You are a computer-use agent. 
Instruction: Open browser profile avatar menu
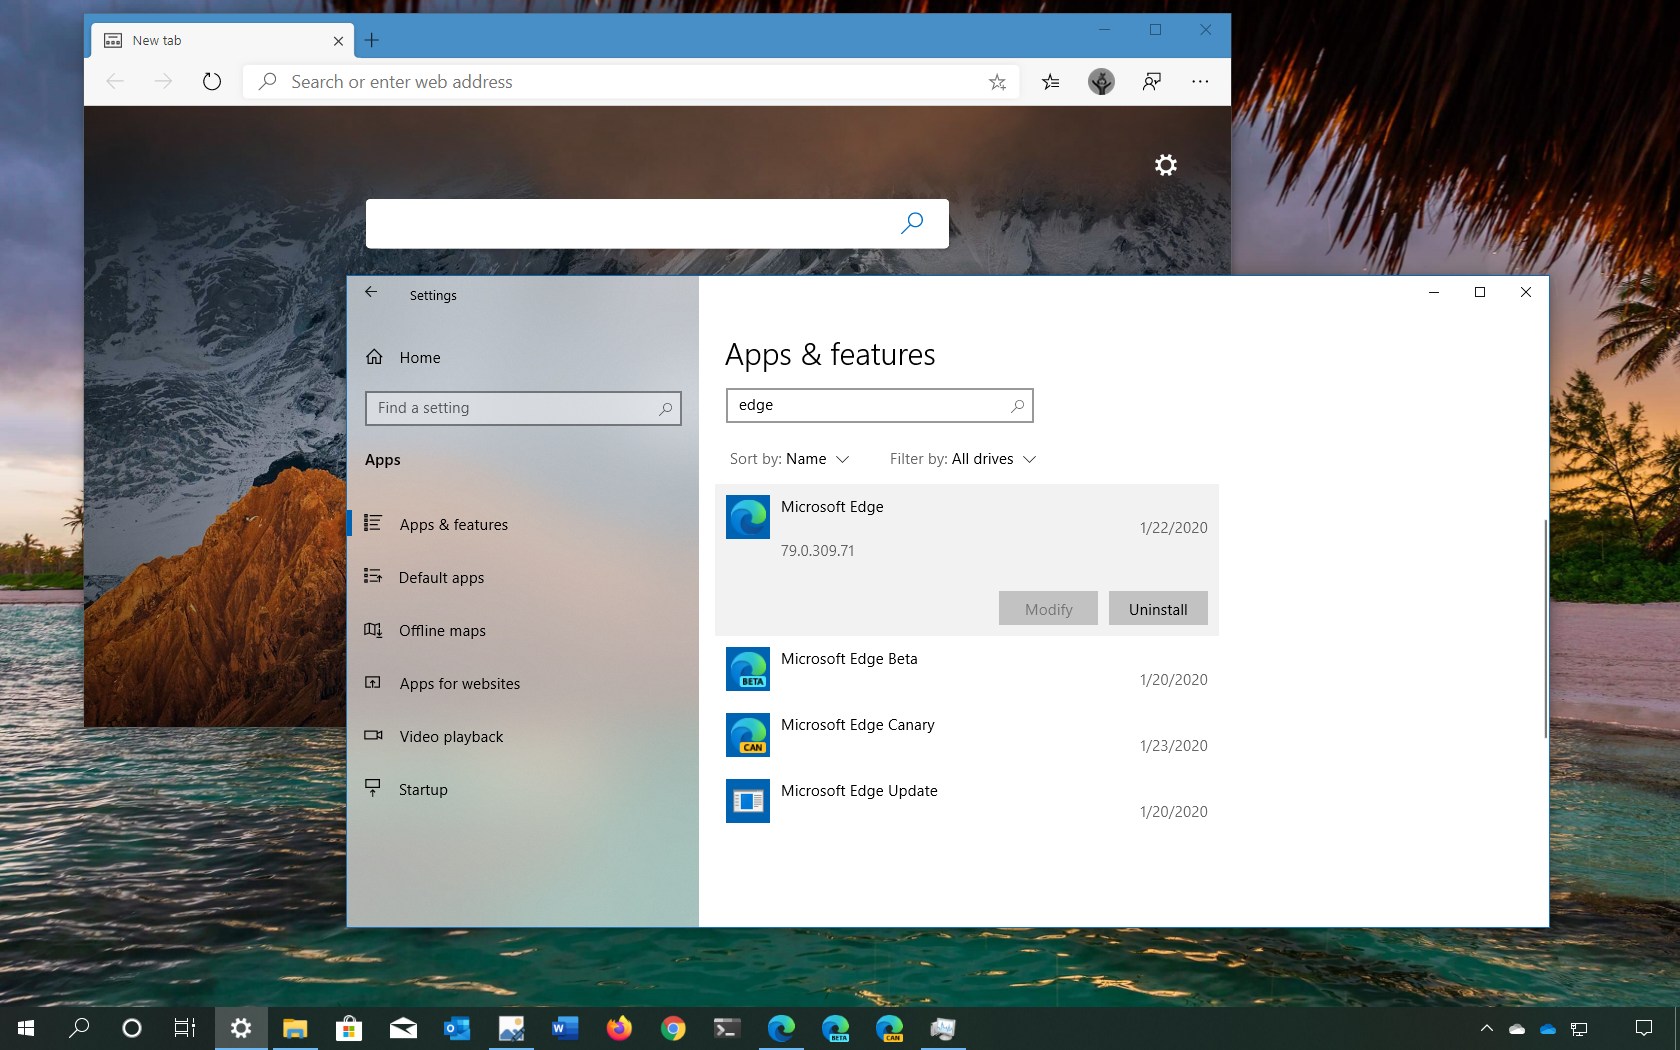point(1100,82)
